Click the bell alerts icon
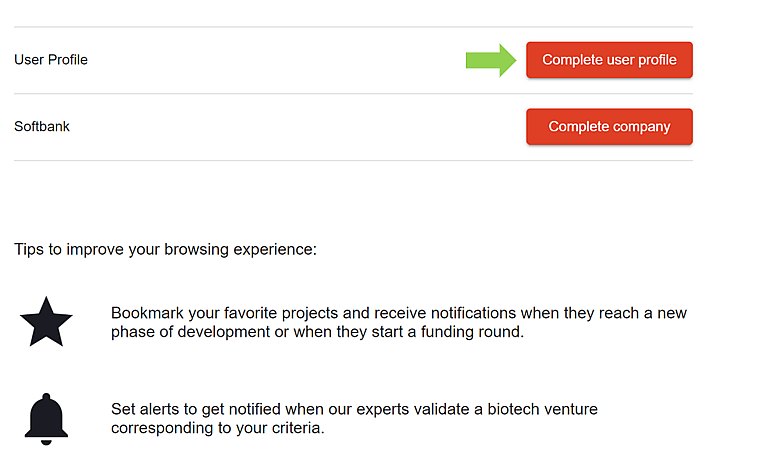Screen dimensions: 768x470 [x=46, y=419]
